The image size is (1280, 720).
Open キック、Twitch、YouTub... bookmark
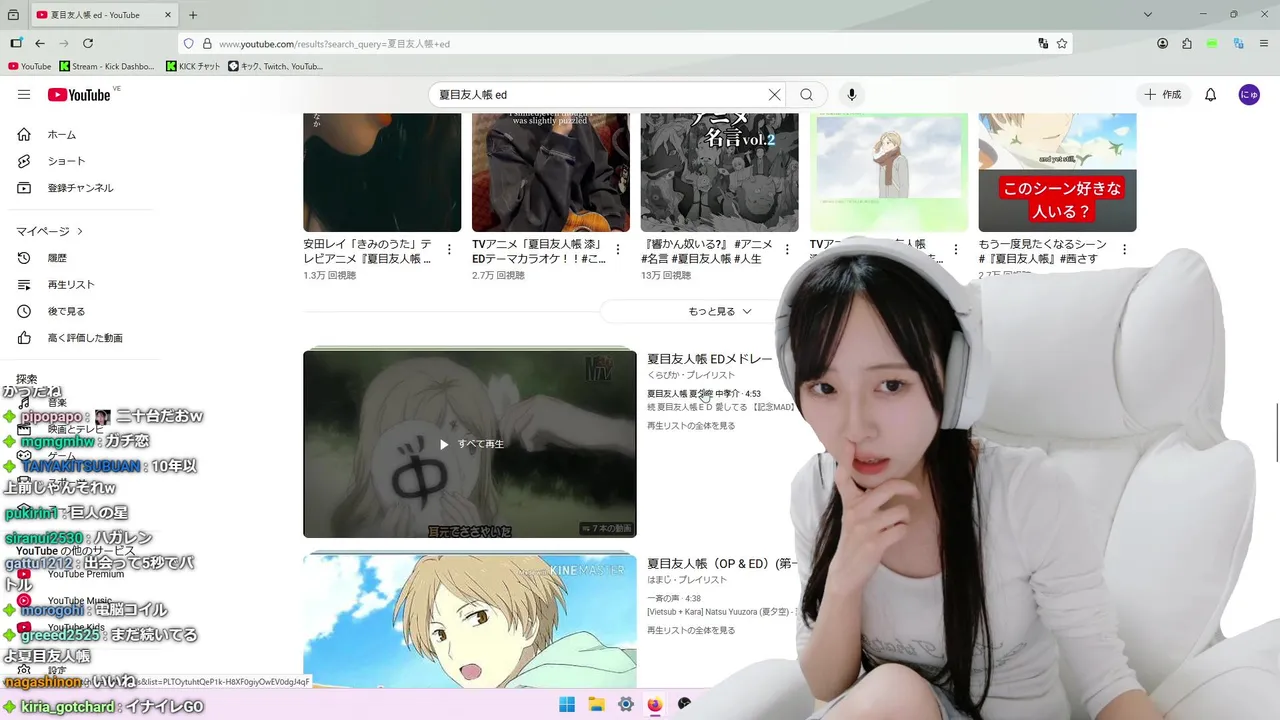(275, 66)
